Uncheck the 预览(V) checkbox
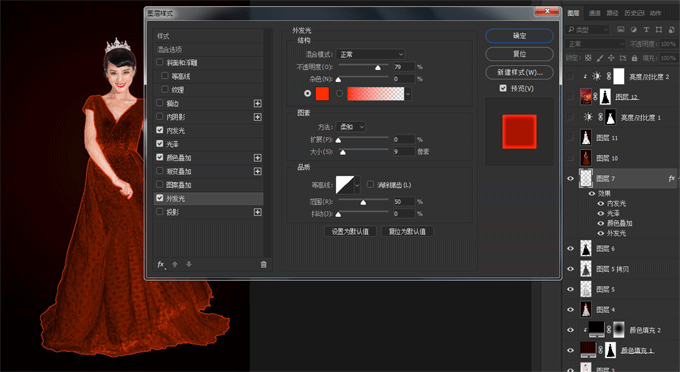Screen dimensions: 680x372 (x=503, y=88)
